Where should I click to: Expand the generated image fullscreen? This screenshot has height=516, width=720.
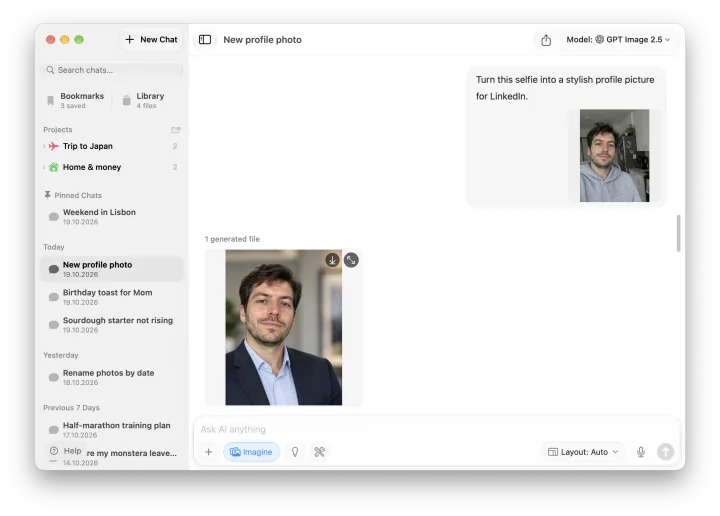[x=351, y=260]
